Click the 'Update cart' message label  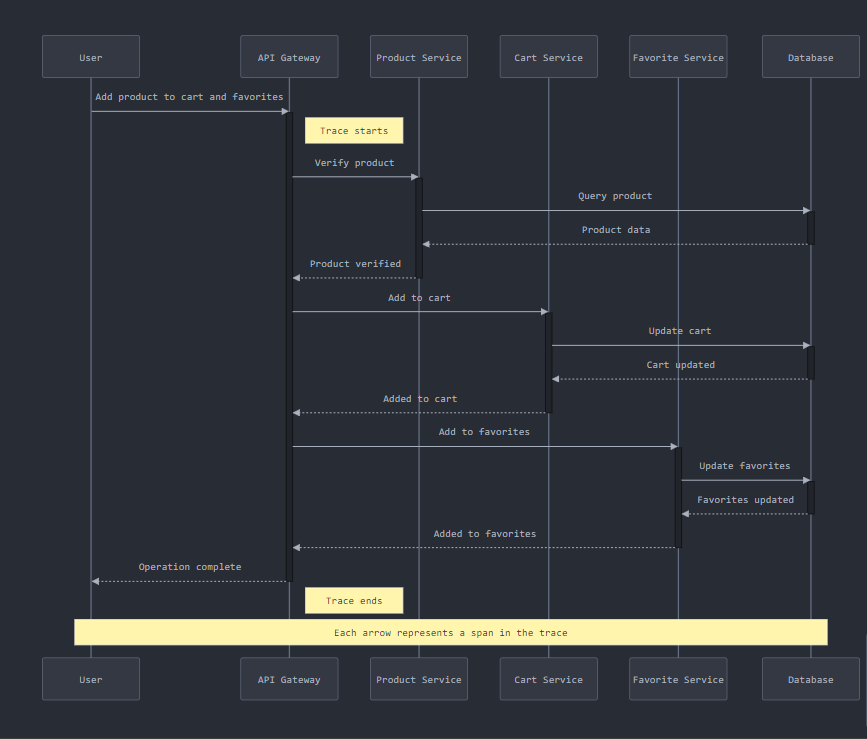pos(680,331)
